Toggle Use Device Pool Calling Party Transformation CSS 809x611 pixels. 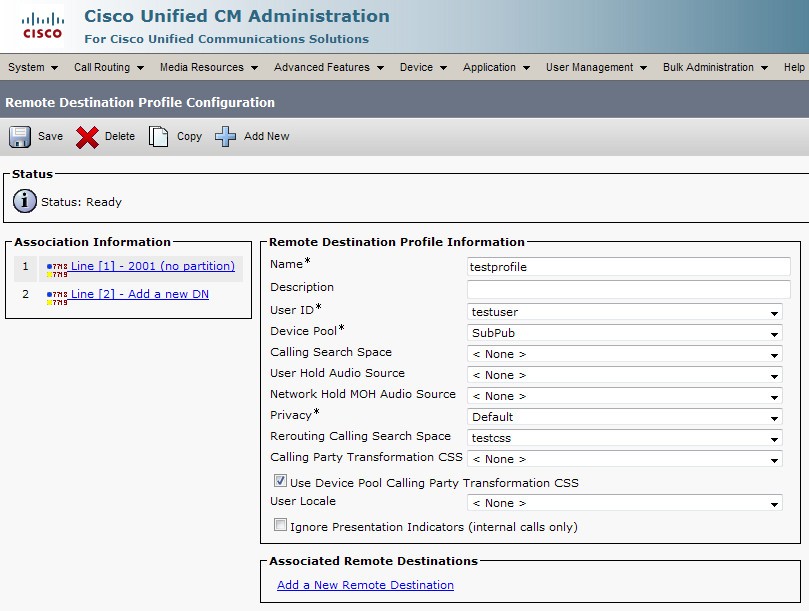click(x=280, y=481)
